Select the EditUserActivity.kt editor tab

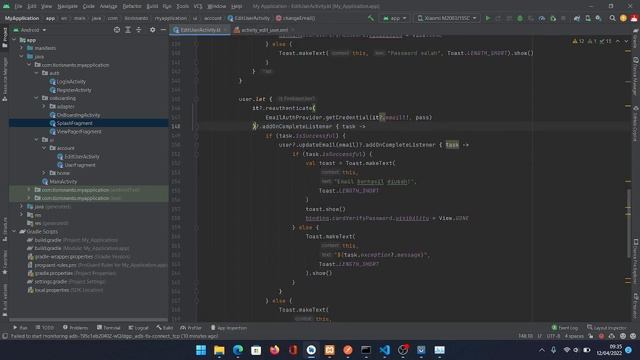(199, 30)
